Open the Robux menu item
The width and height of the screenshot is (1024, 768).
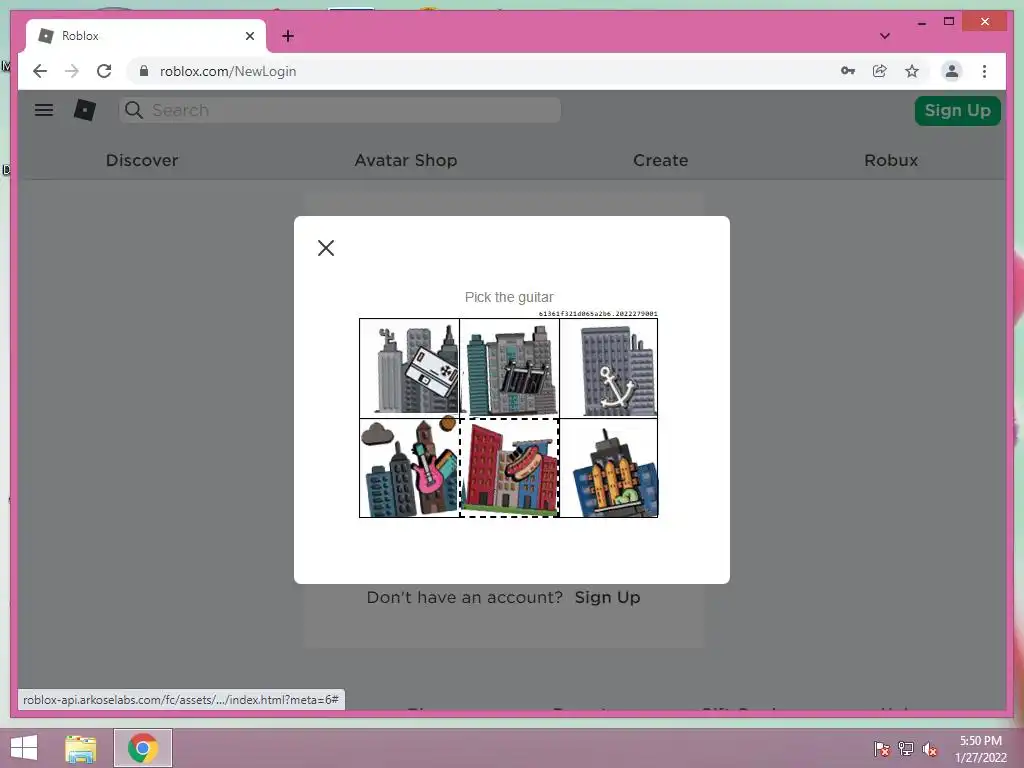[891, 160]
